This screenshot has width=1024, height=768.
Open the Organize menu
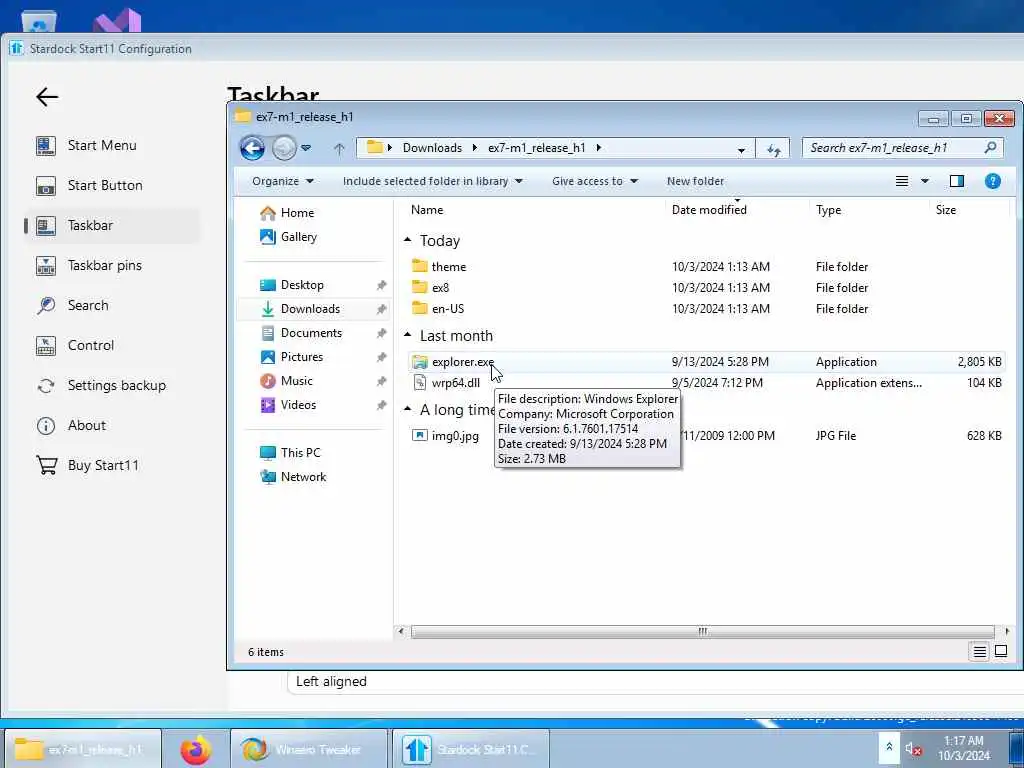(x=283, y=181)
